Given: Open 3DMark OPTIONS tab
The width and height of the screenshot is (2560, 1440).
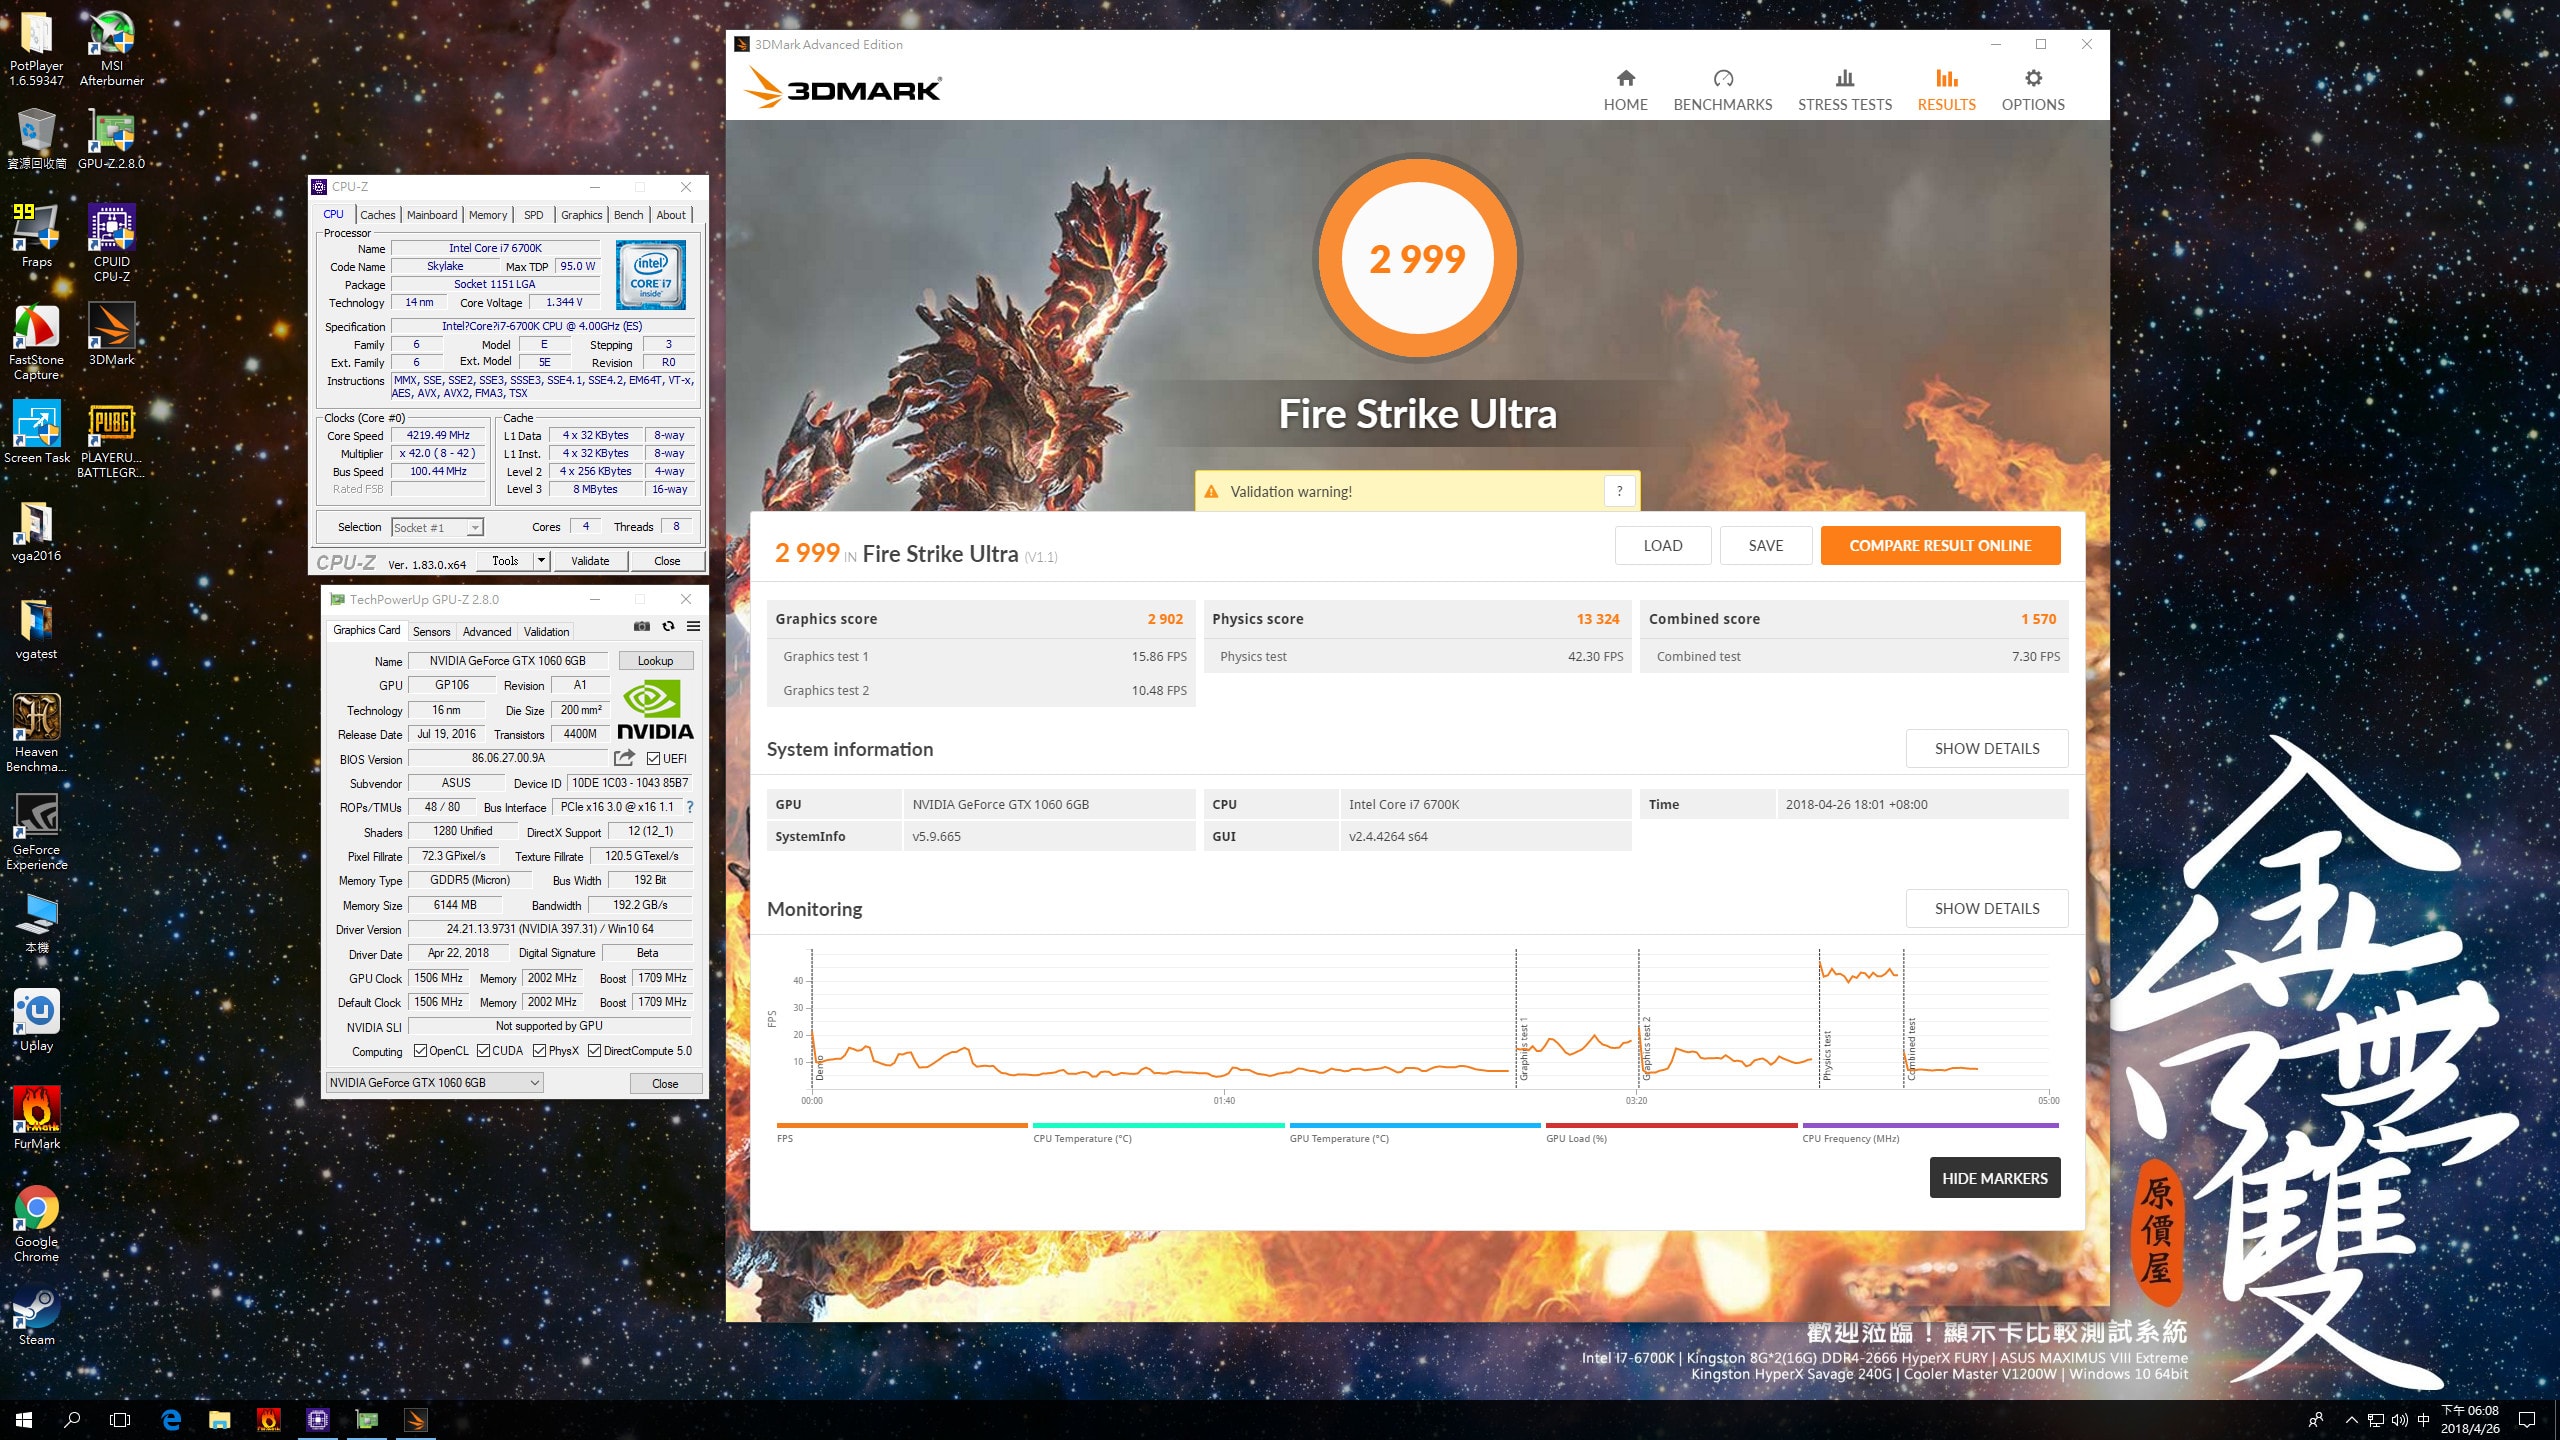Looking at the screenshot, I should 2032,90.
